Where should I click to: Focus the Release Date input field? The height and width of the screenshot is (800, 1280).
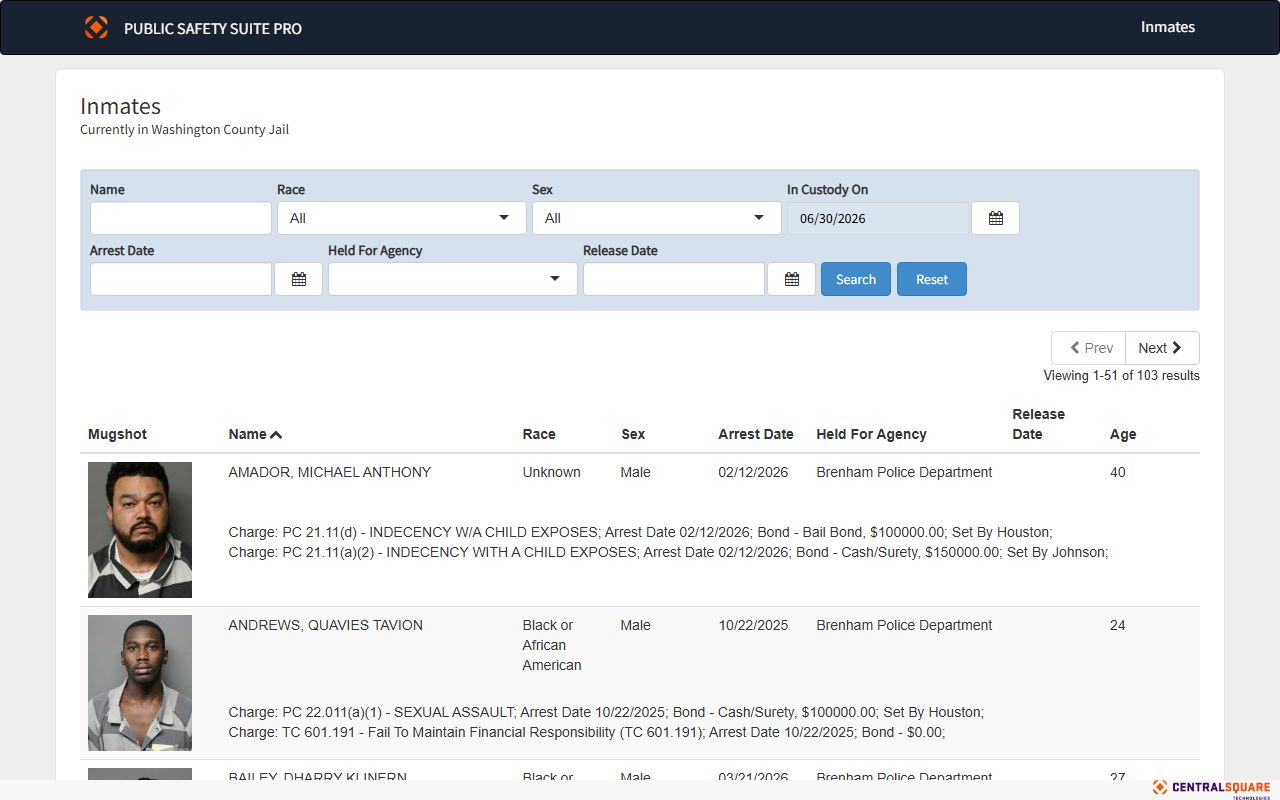tap(674, 279)
